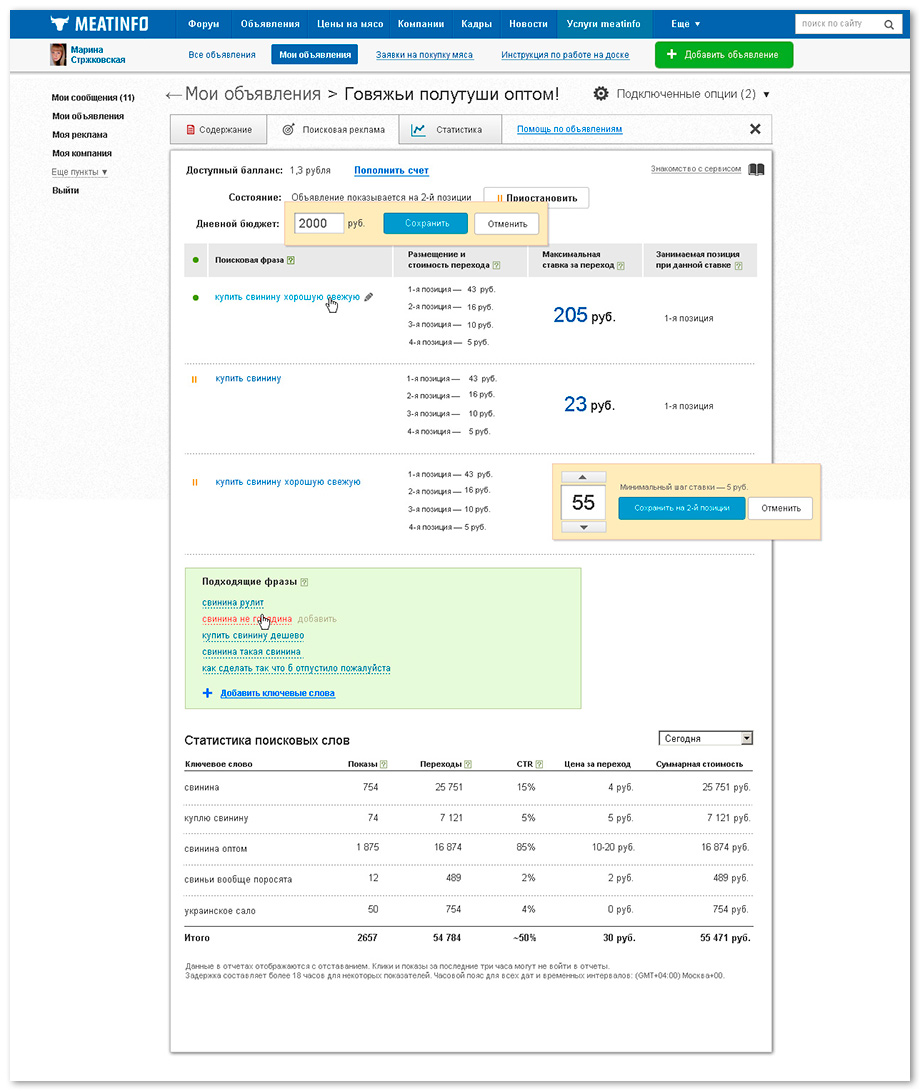Click the daily budget 2000 field

click(x=319, y=223)
